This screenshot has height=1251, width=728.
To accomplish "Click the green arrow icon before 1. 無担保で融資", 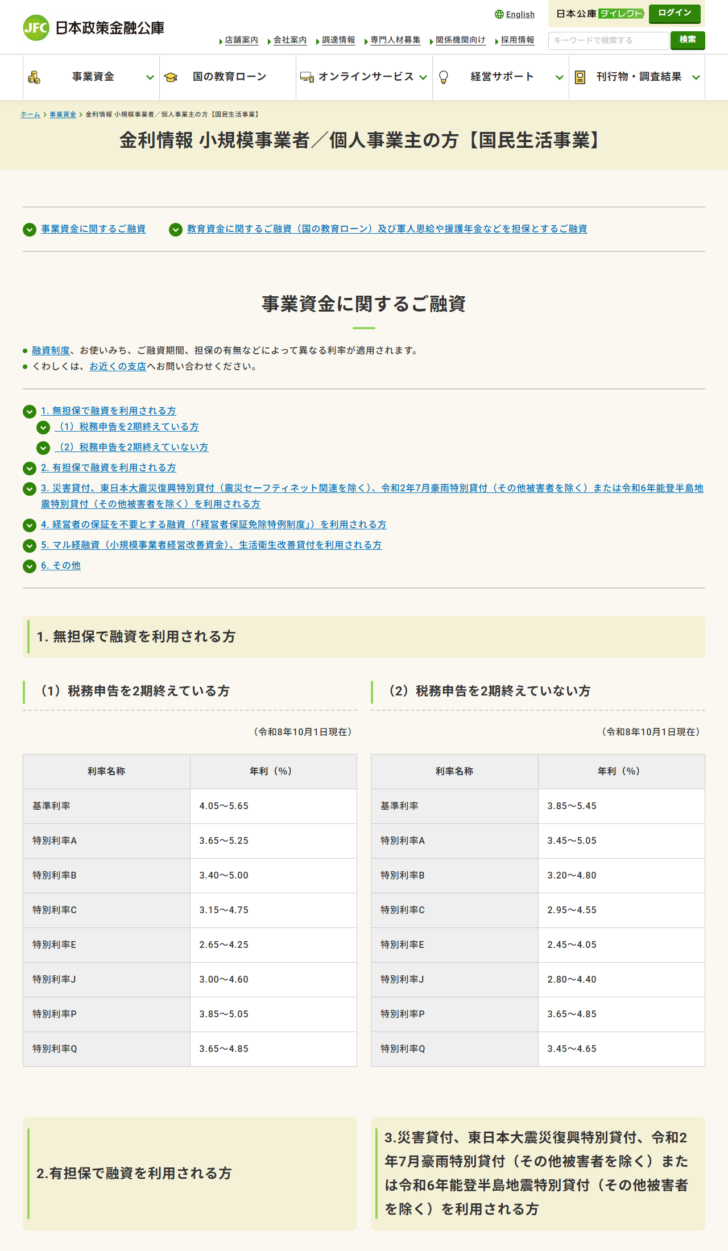I will (29, 411).
